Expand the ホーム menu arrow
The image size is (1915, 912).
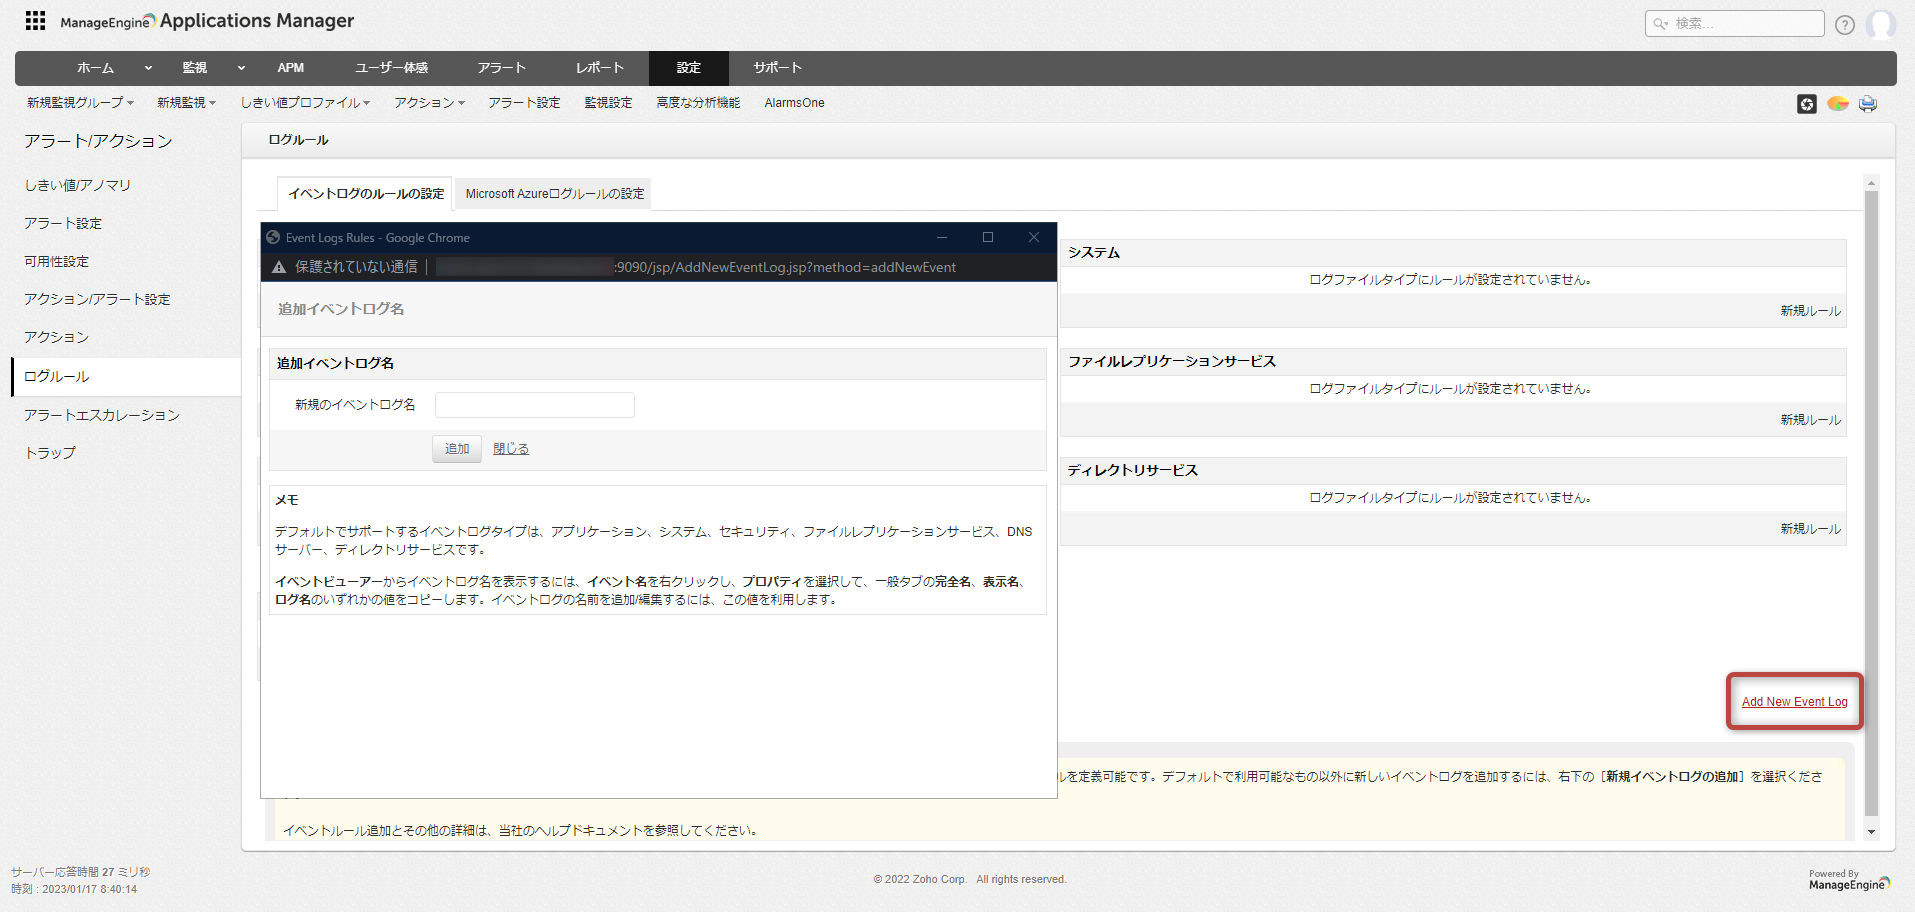(148, 68)
